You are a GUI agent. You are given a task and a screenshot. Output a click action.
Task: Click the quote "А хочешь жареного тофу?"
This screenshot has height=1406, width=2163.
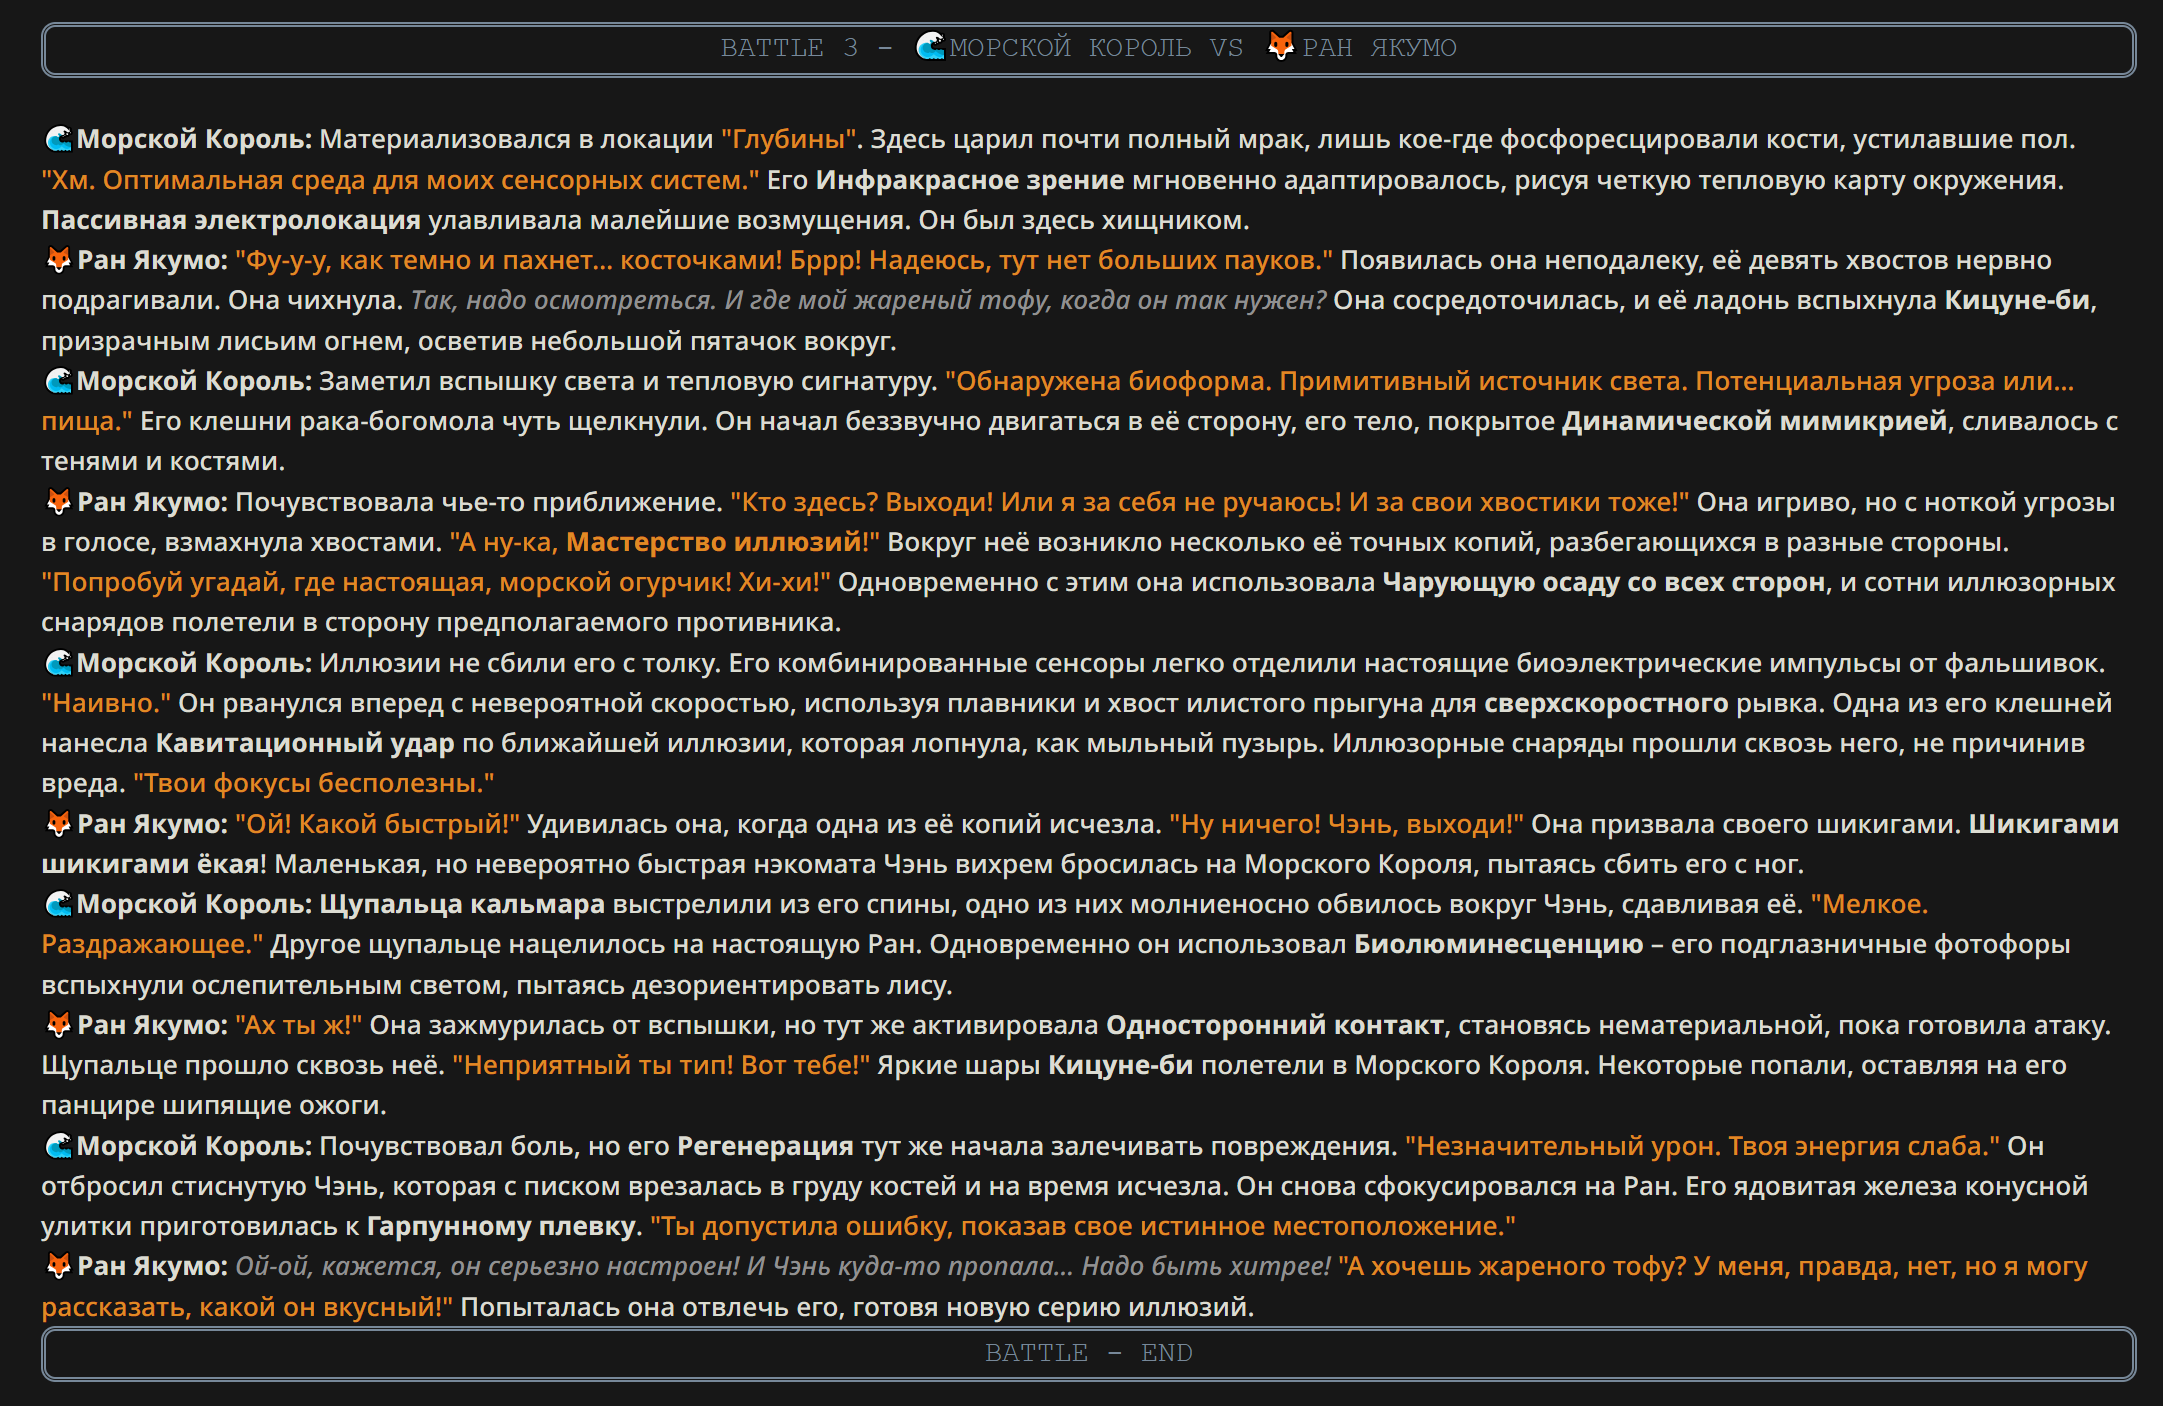tap(1512, 1266)
